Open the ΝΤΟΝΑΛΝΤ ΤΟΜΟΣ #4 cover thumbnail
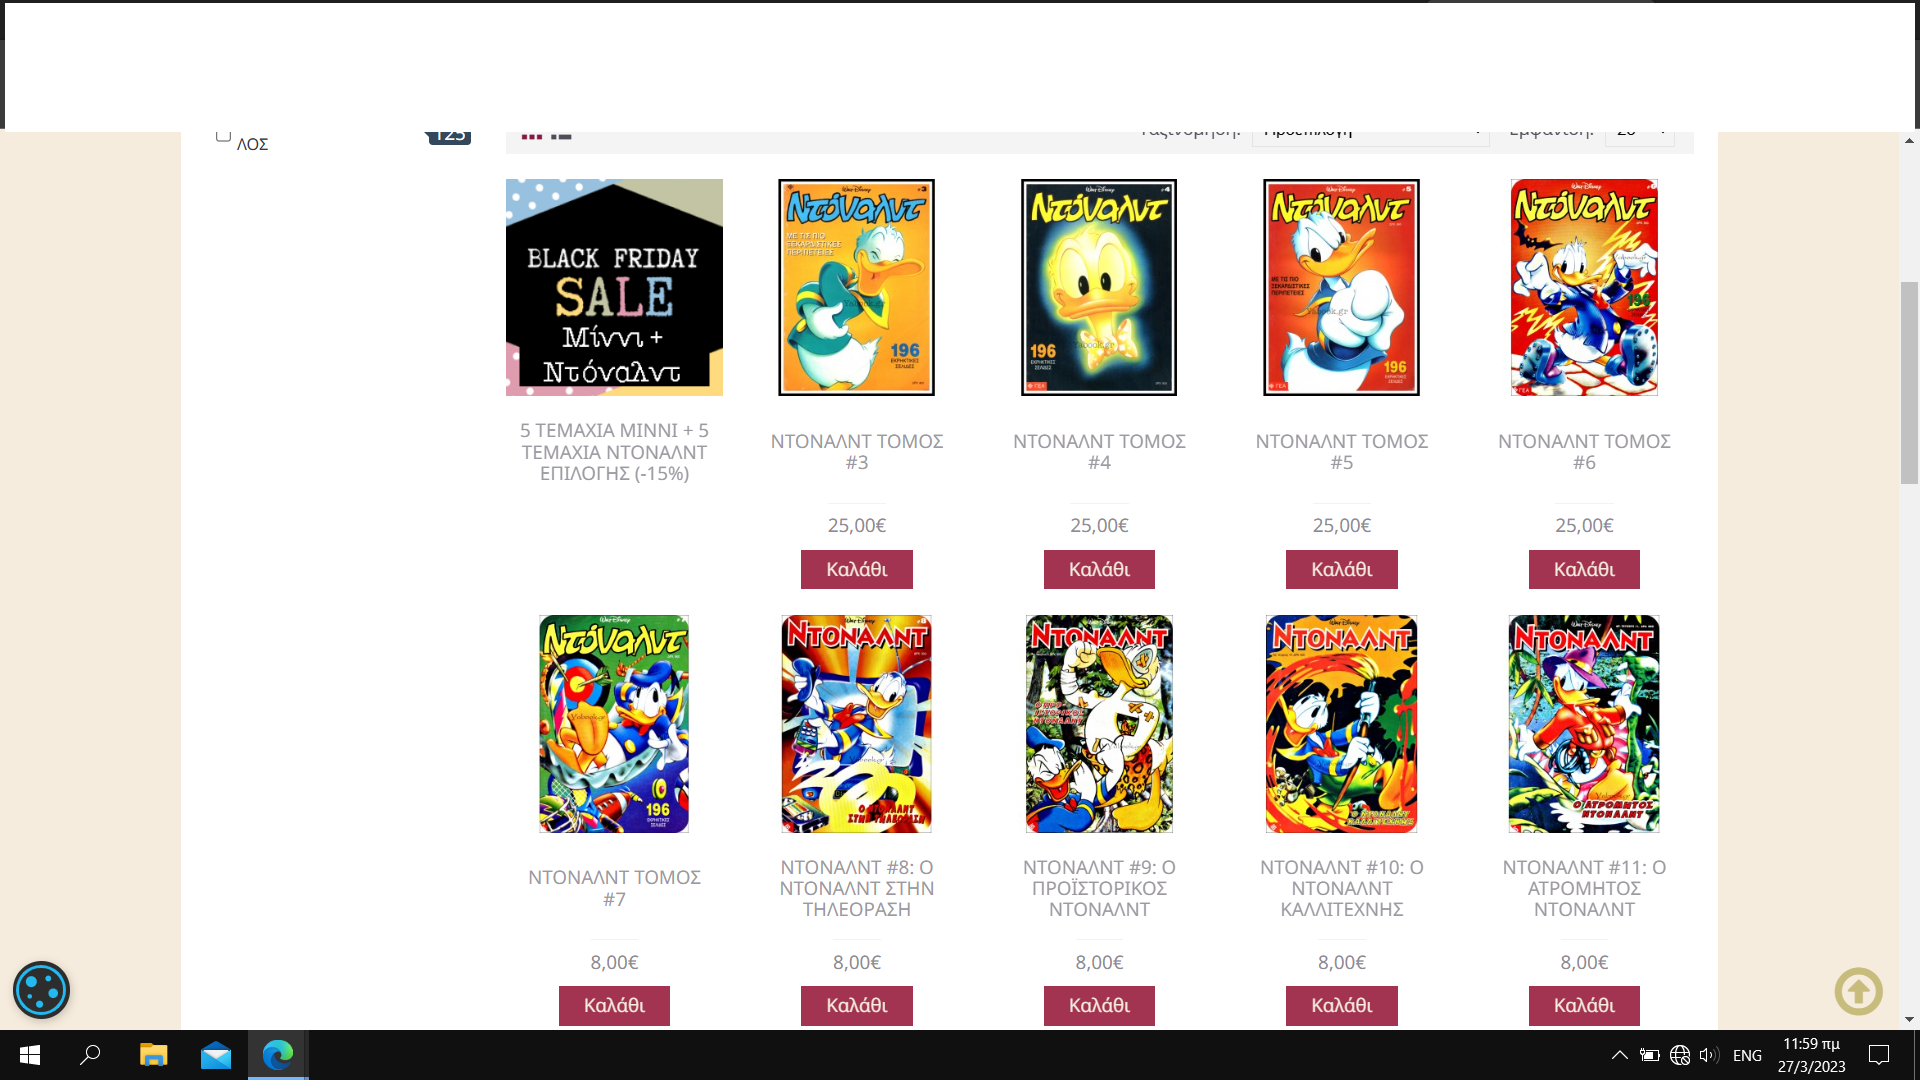Viewport: 1920px width, 1080px height. (x=1099, y=287)
